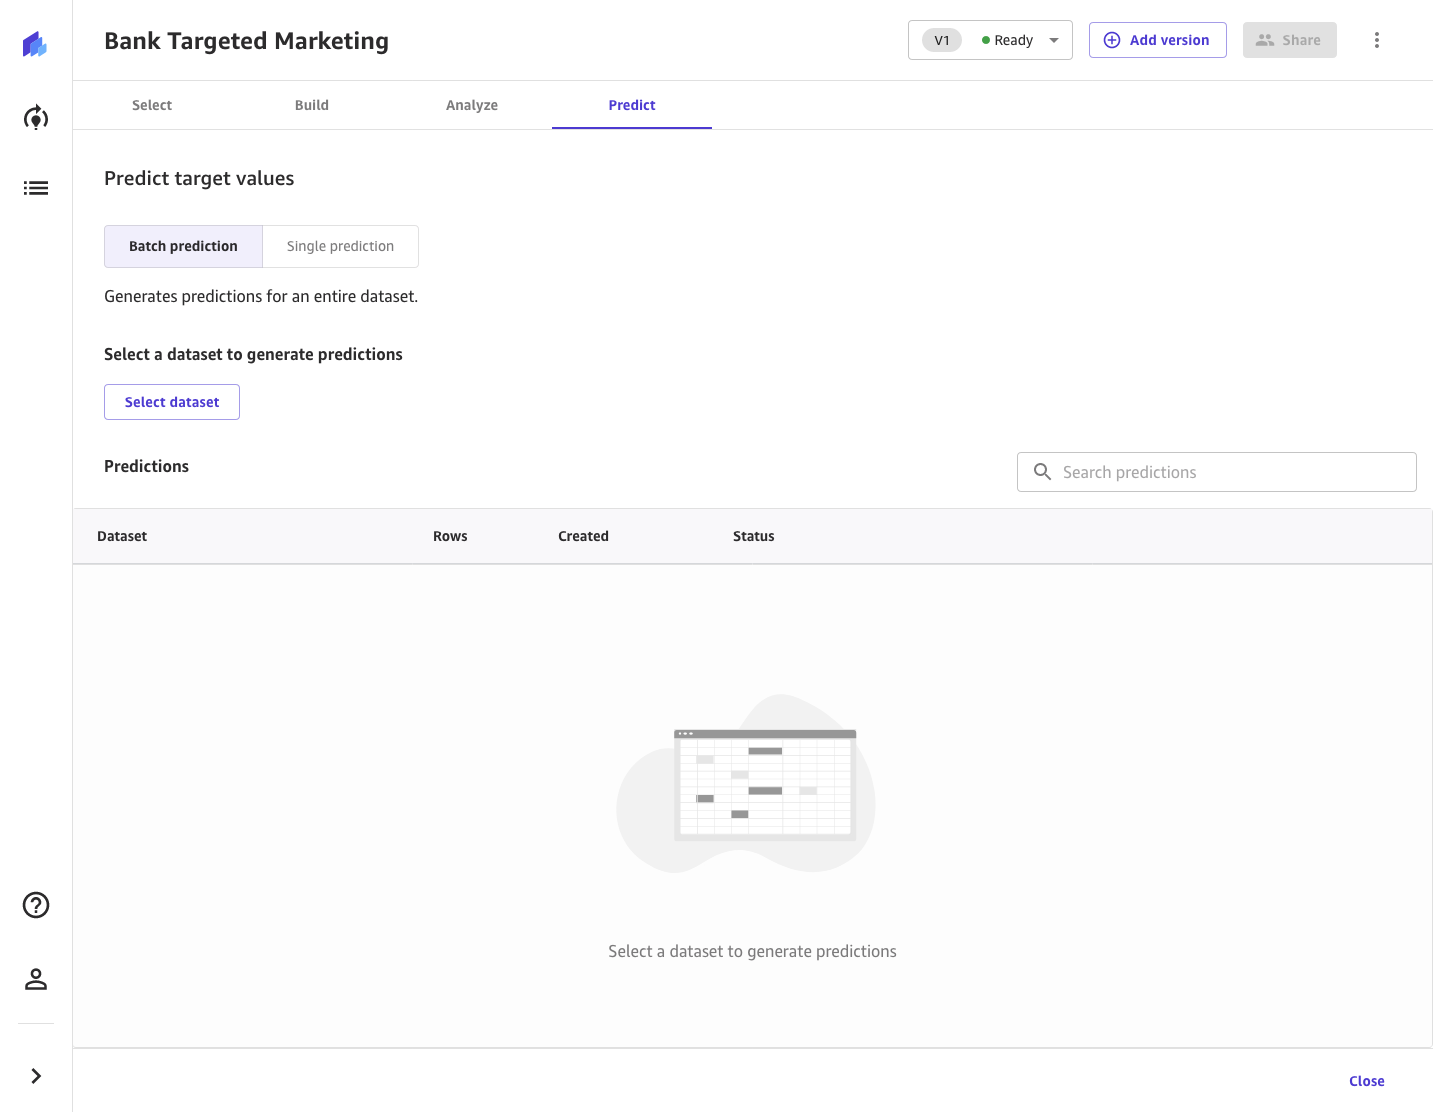1433x1112 pixels.
Task: Expand the sidebar with the chevron arrow
Action: (36, 1076)
